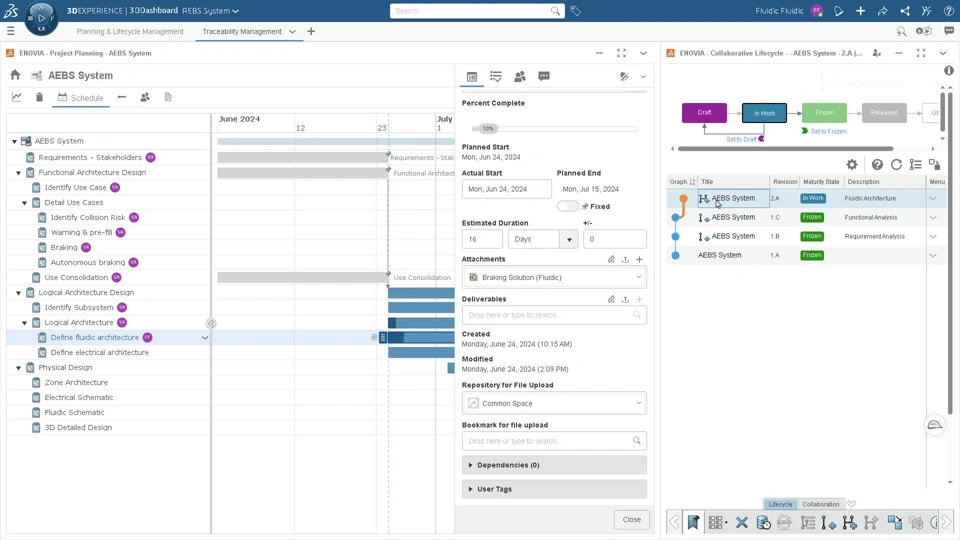The image size is (960, 540).
Task: Click the Share arrow icon in top bar
Action: (882, 10)
